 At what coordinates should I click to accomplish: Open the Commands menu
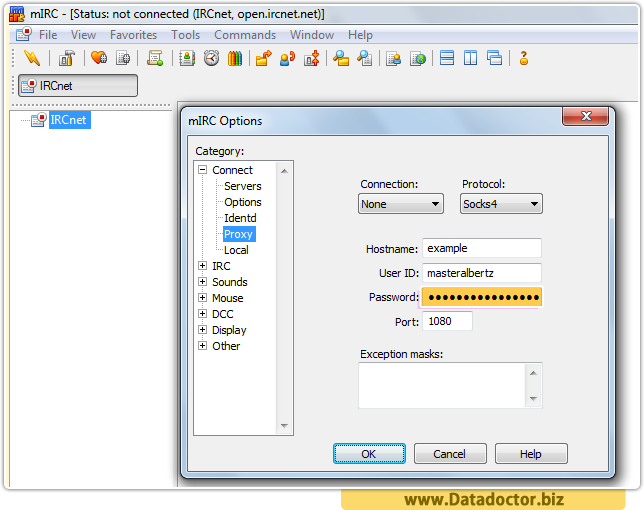tap(245, 35)
